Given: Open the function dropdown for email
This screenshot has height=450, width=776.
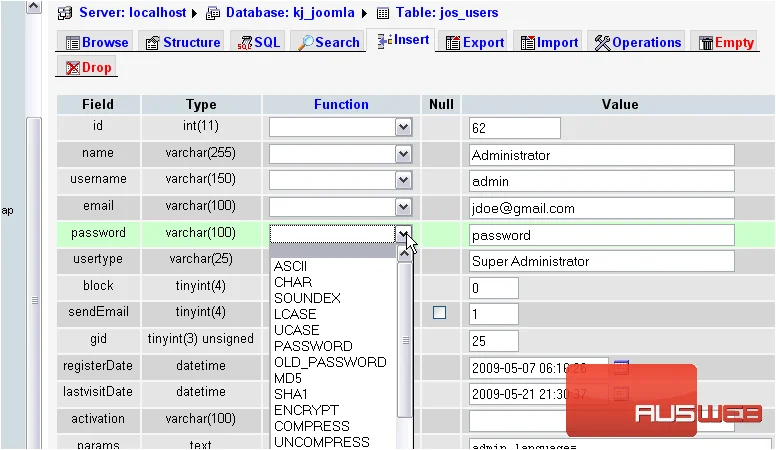Looking at the screenshot, I should [340, 207].
